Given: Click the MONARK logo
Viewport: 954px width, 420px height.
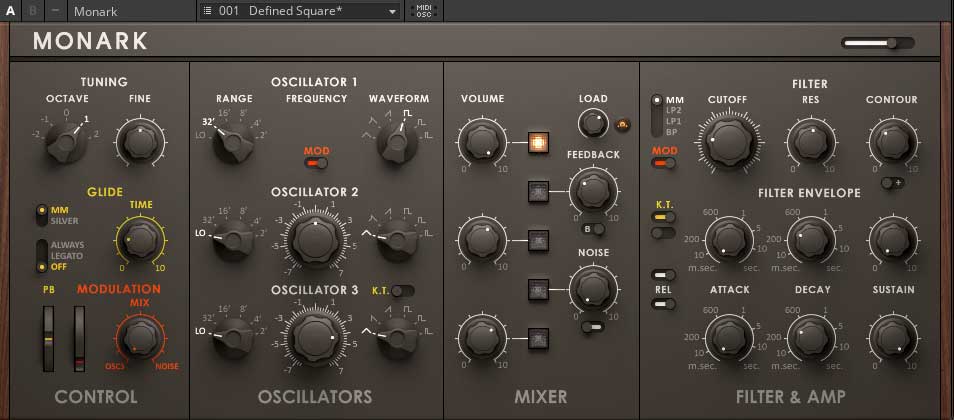Looking at the screenshot, I should pos(91,41).
